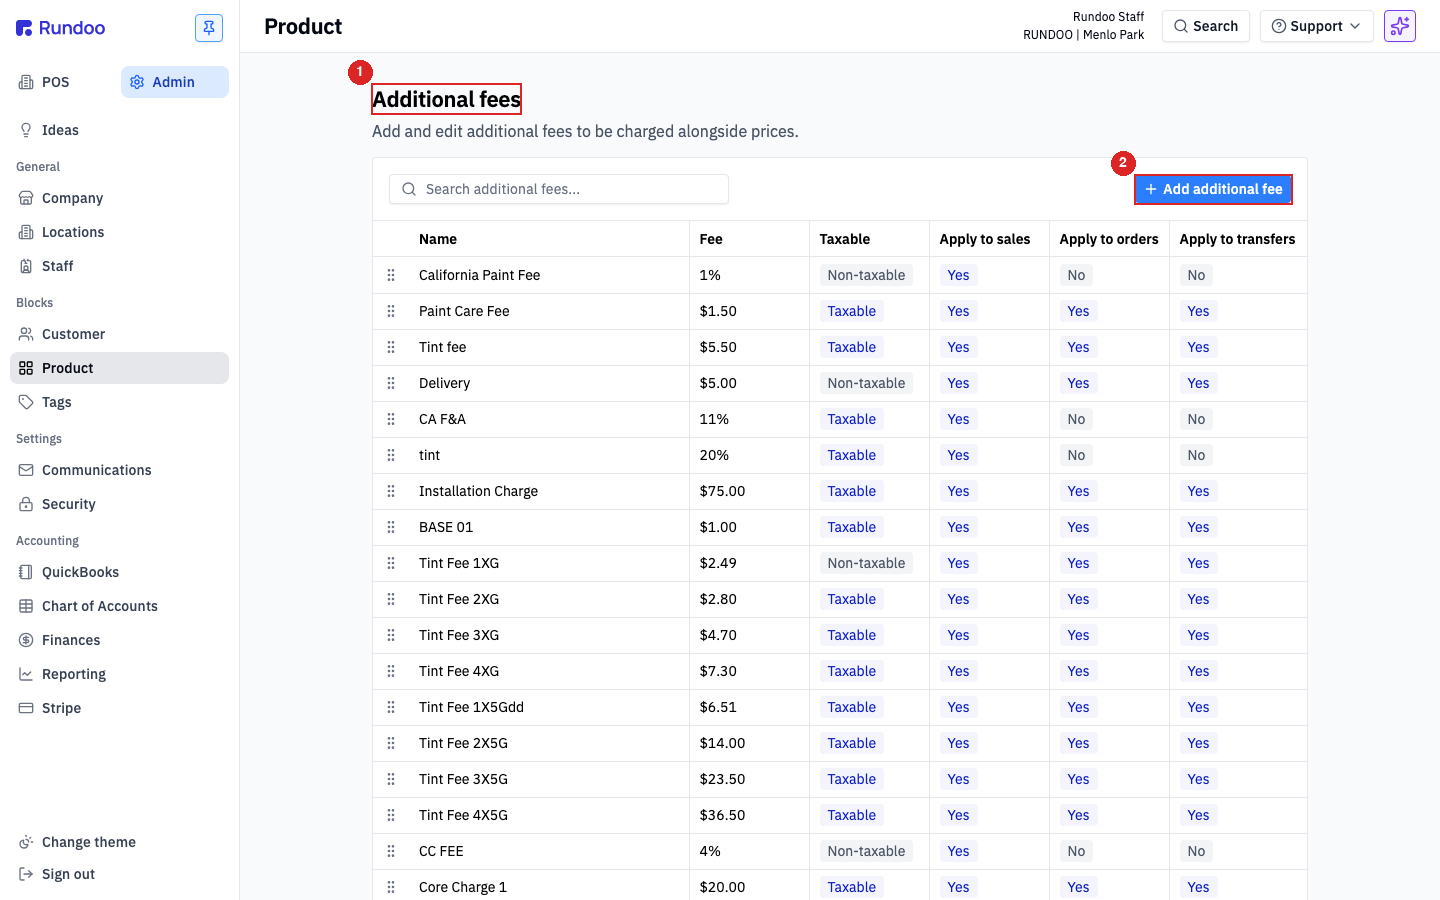Click drag handle for Tint Fee 3X5G

pyautogui.click(x=391, y=779)
